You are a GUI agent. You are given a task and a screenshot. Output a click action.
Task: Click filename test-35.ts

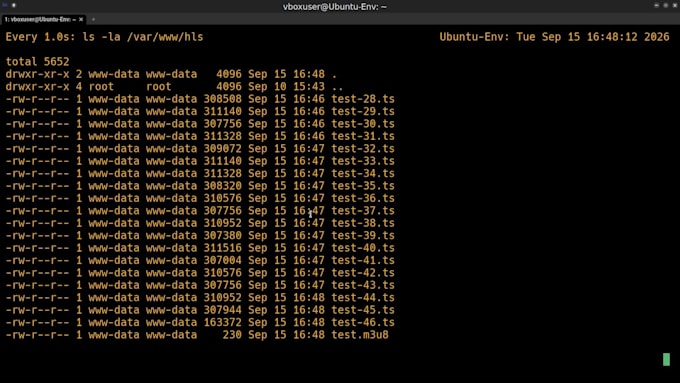point(363,186)
